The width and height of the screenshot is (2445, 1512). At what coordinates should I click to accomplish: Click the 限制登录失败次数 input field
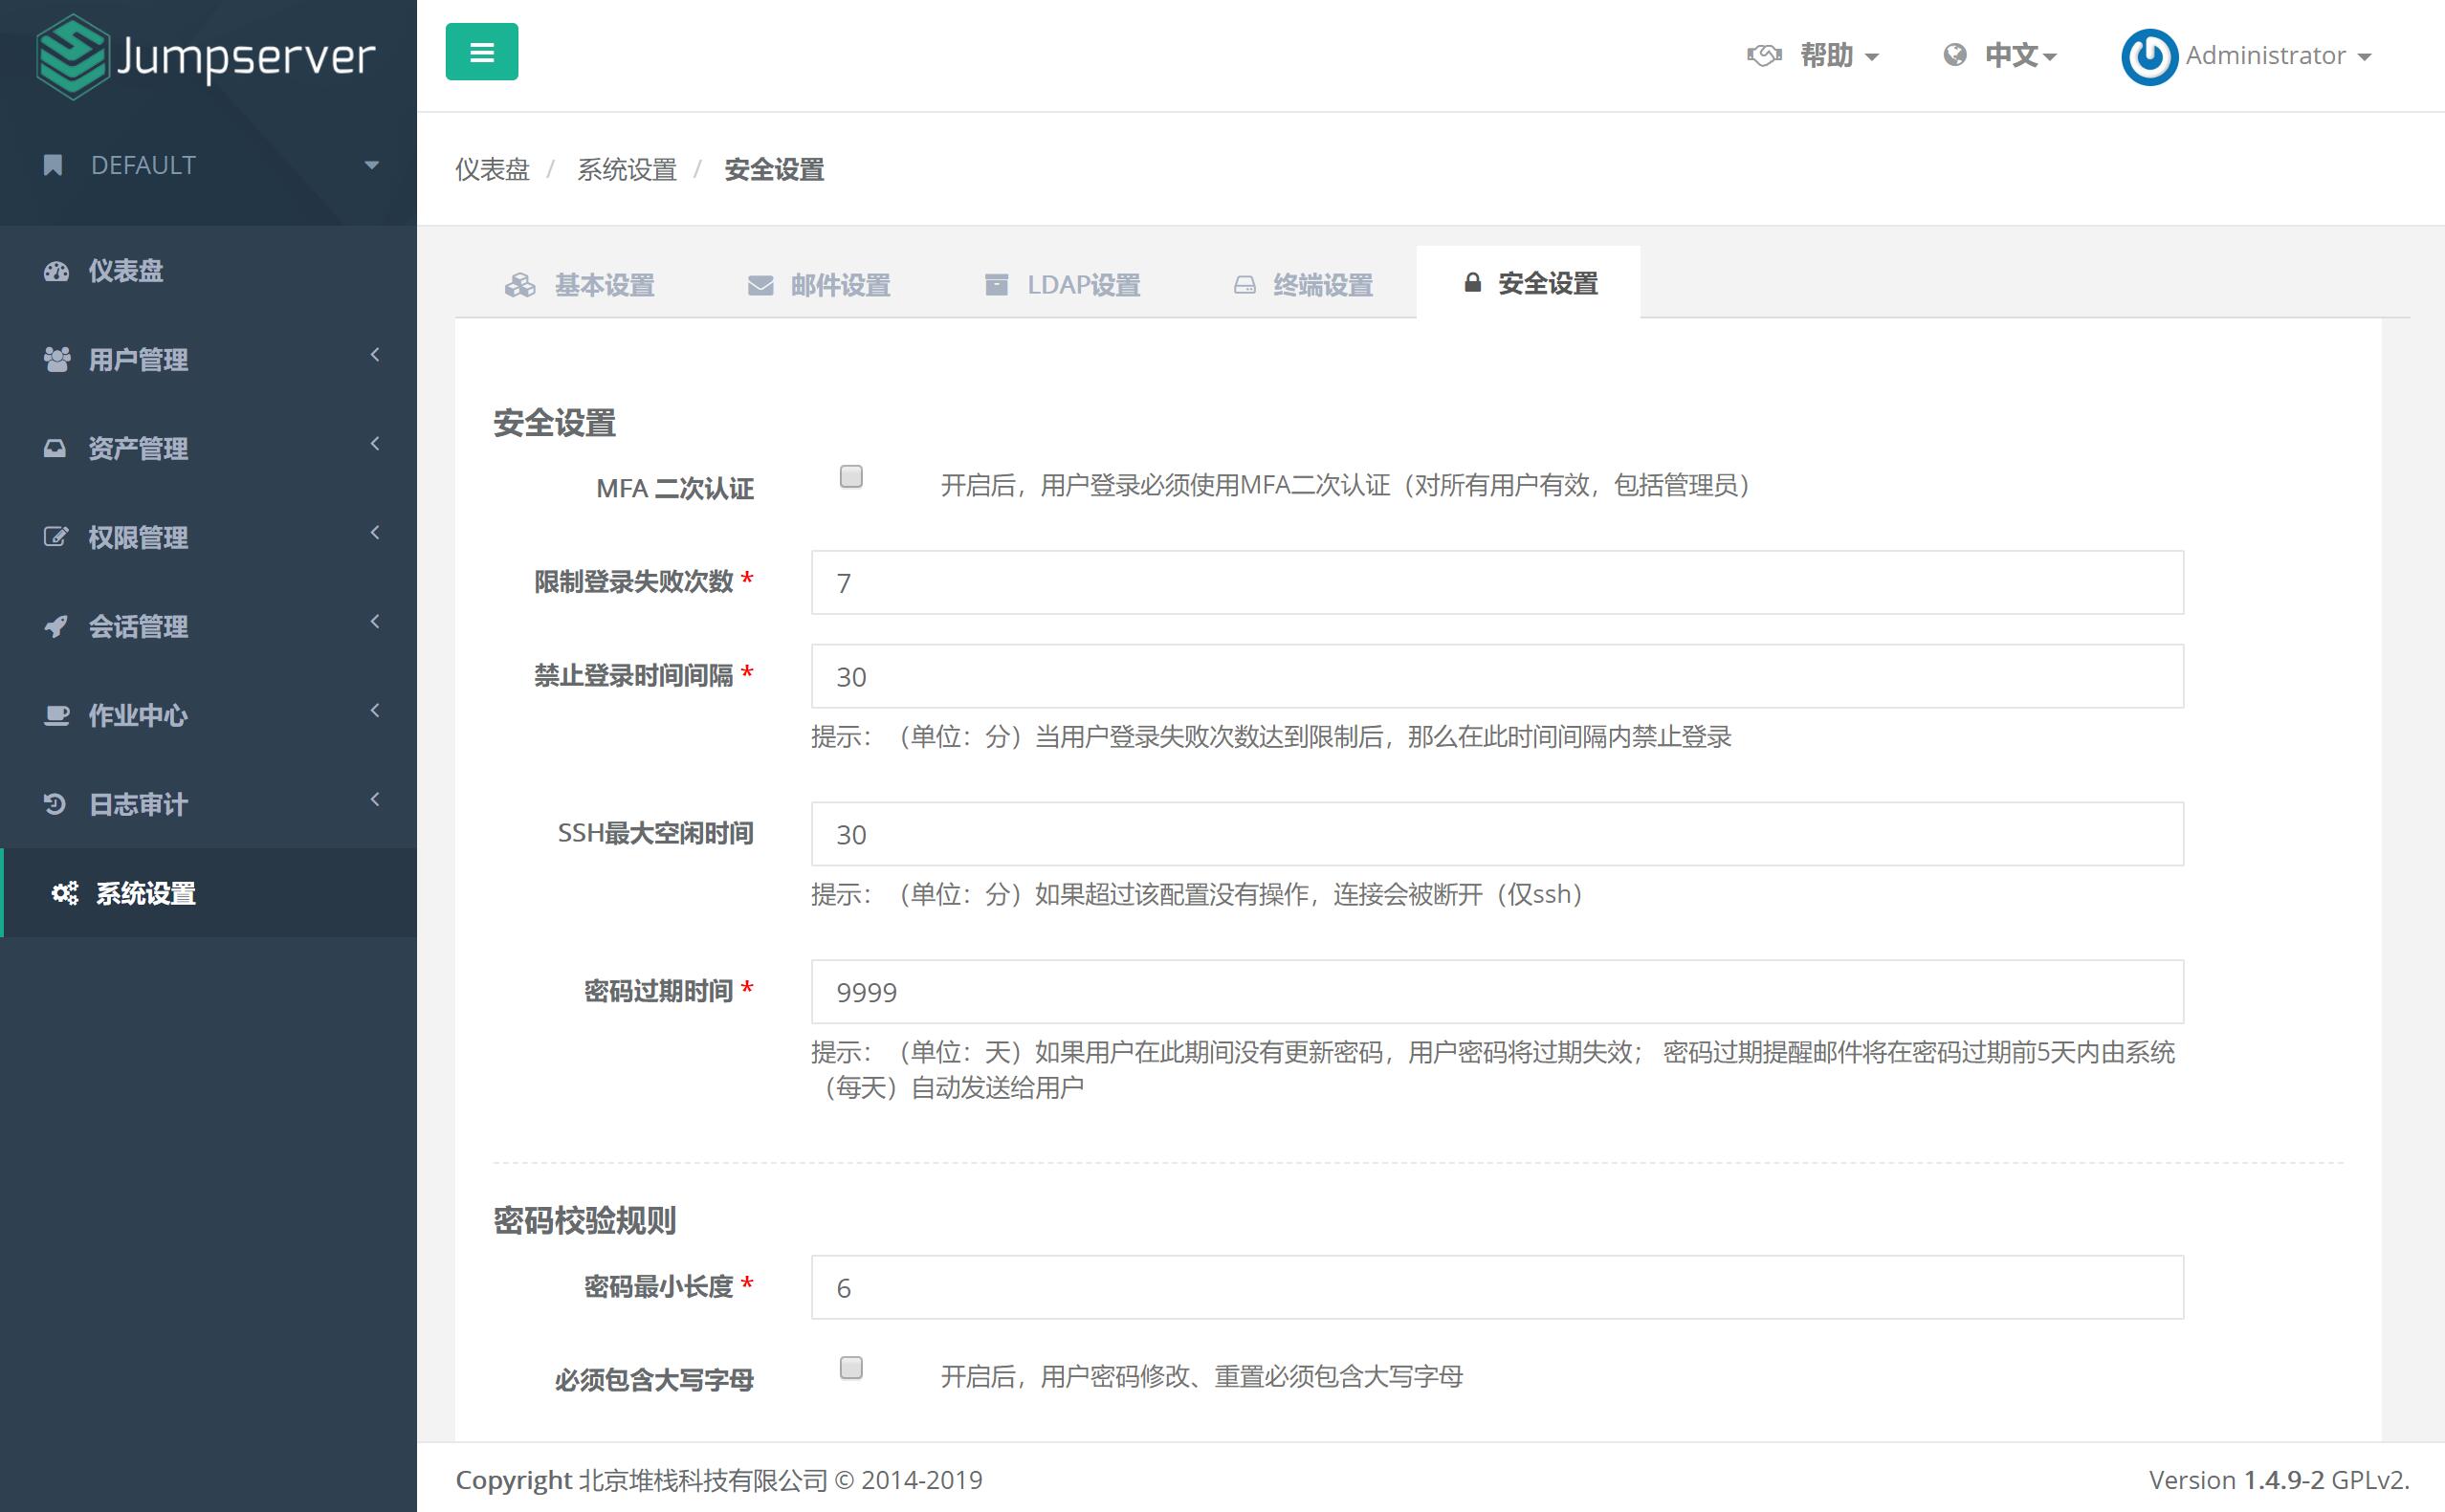tap(1497, 583)
